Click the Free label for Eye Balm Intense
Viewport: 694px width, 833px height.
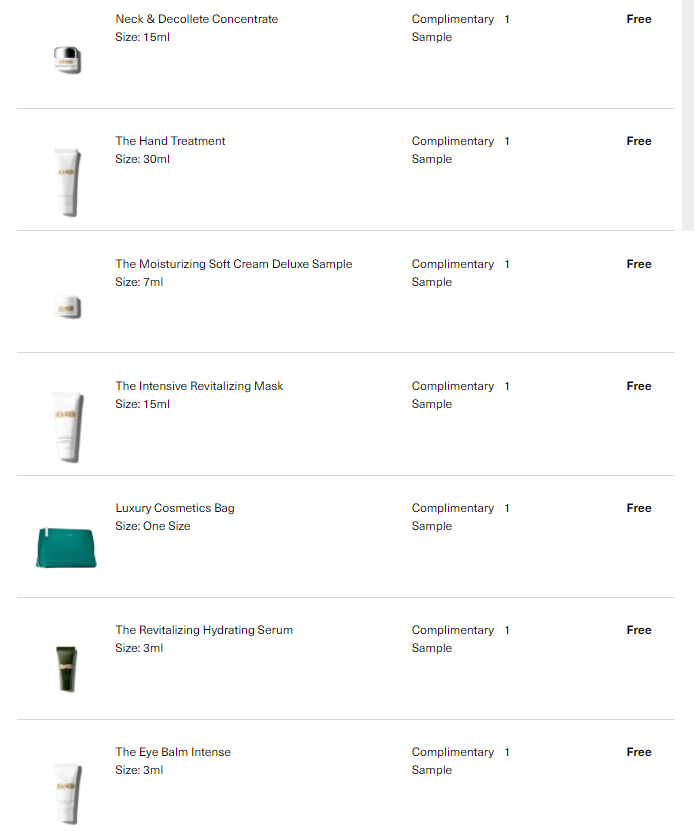639,752
